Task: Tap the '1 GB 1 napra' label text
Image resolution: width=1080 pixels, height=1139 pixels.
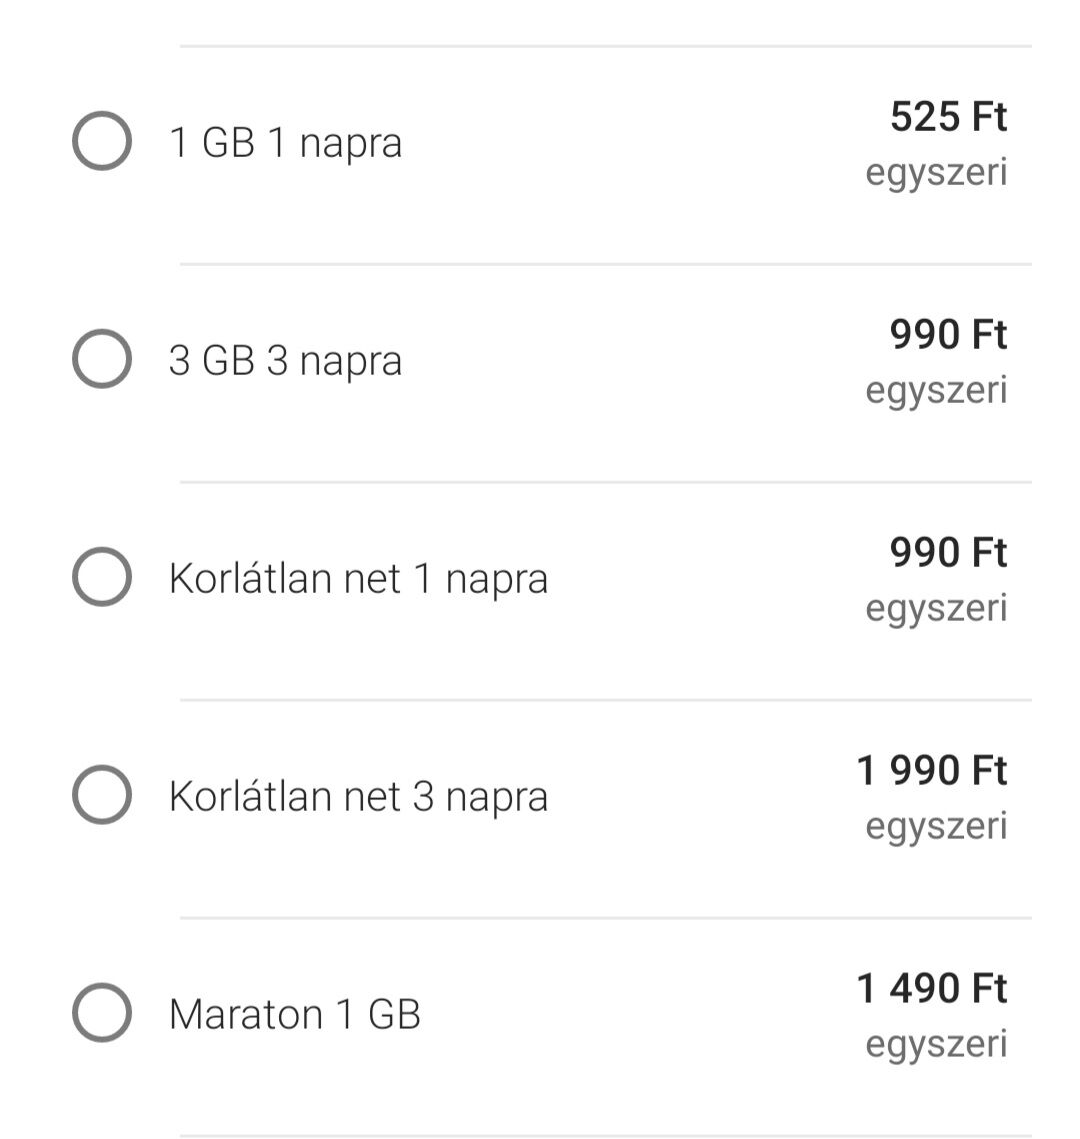Action: (285, 144)
